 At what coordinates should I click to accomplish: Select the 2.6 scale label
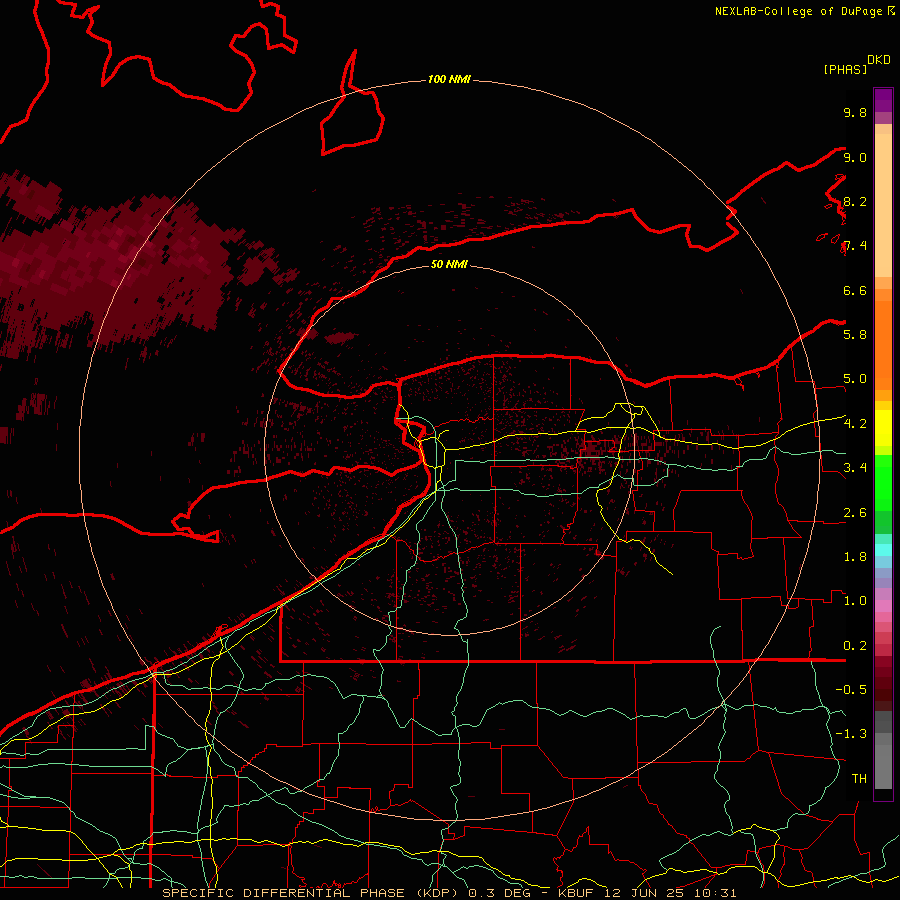(x=855, y=512)
